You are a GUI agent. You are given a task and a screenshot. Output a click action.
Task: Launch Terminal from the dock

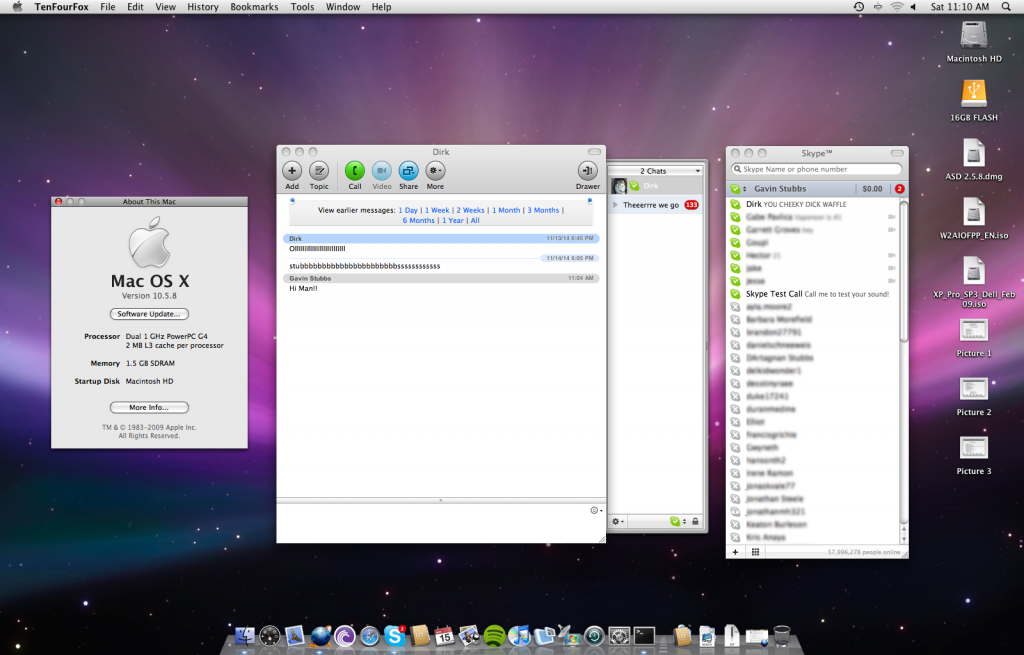645,635
